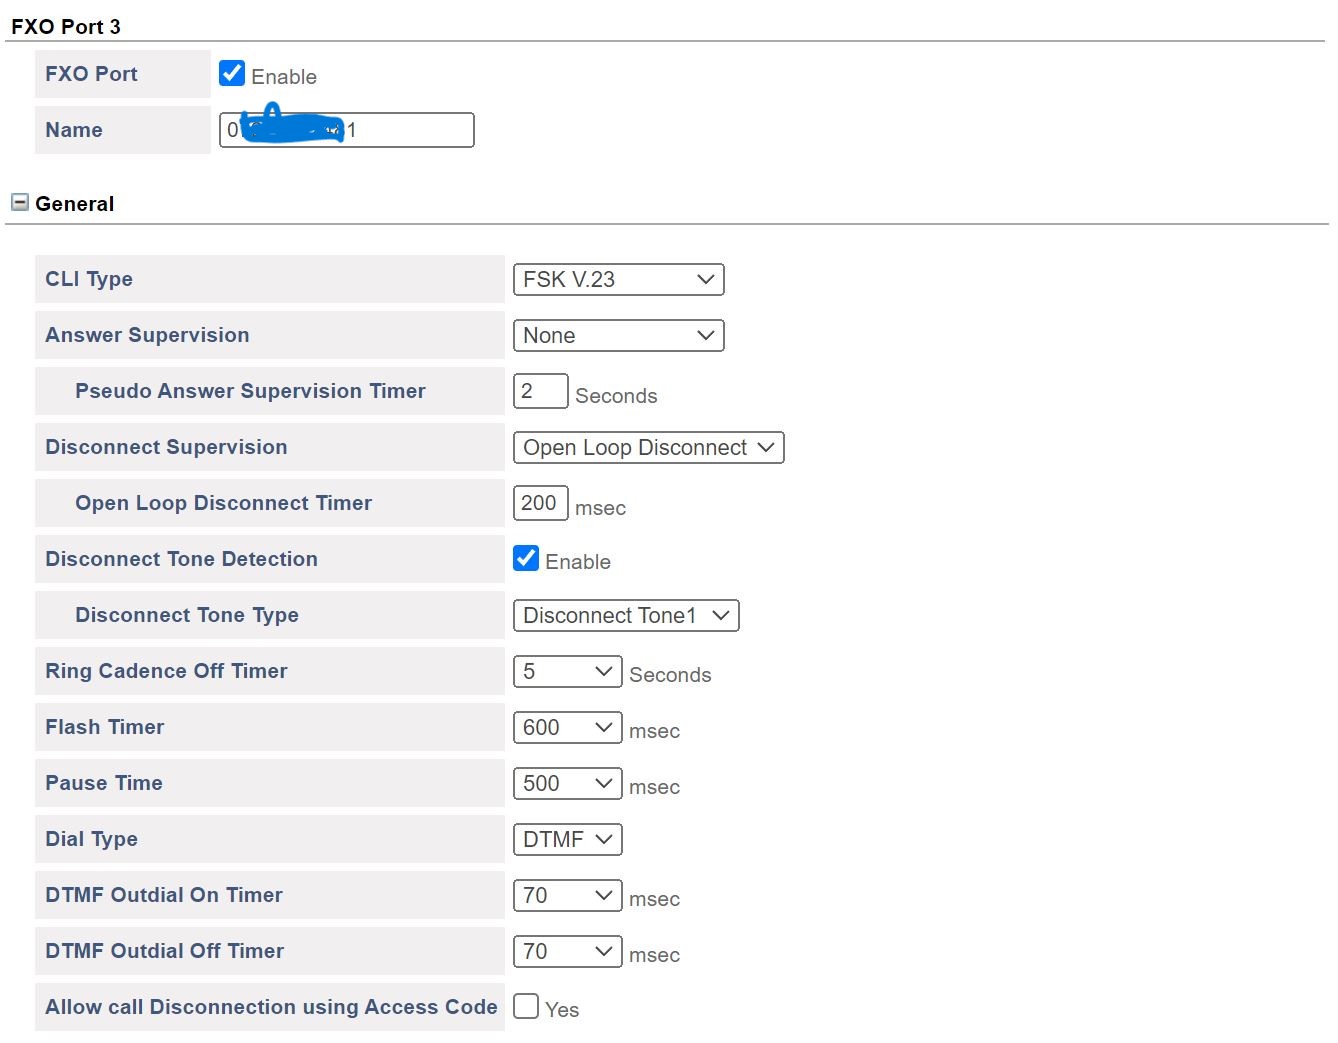The image size is (1338, 1043).
Task: Open the Answer Supervision dropdown
Action: click(617, 336)
